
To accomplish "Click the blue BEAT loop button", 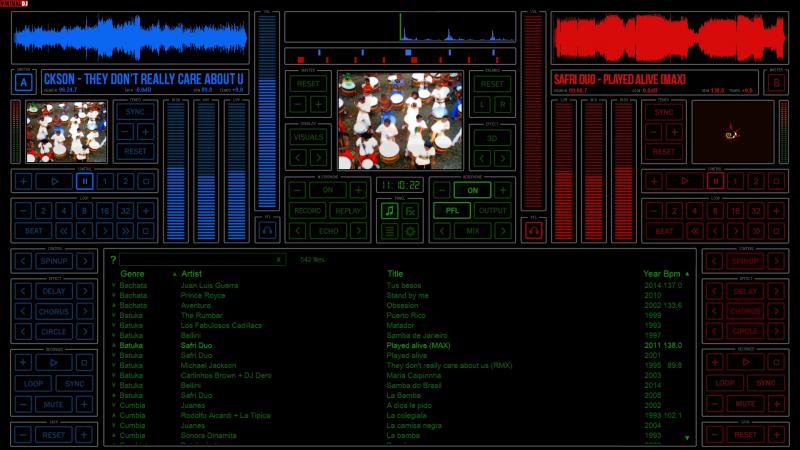I will 33,231.
